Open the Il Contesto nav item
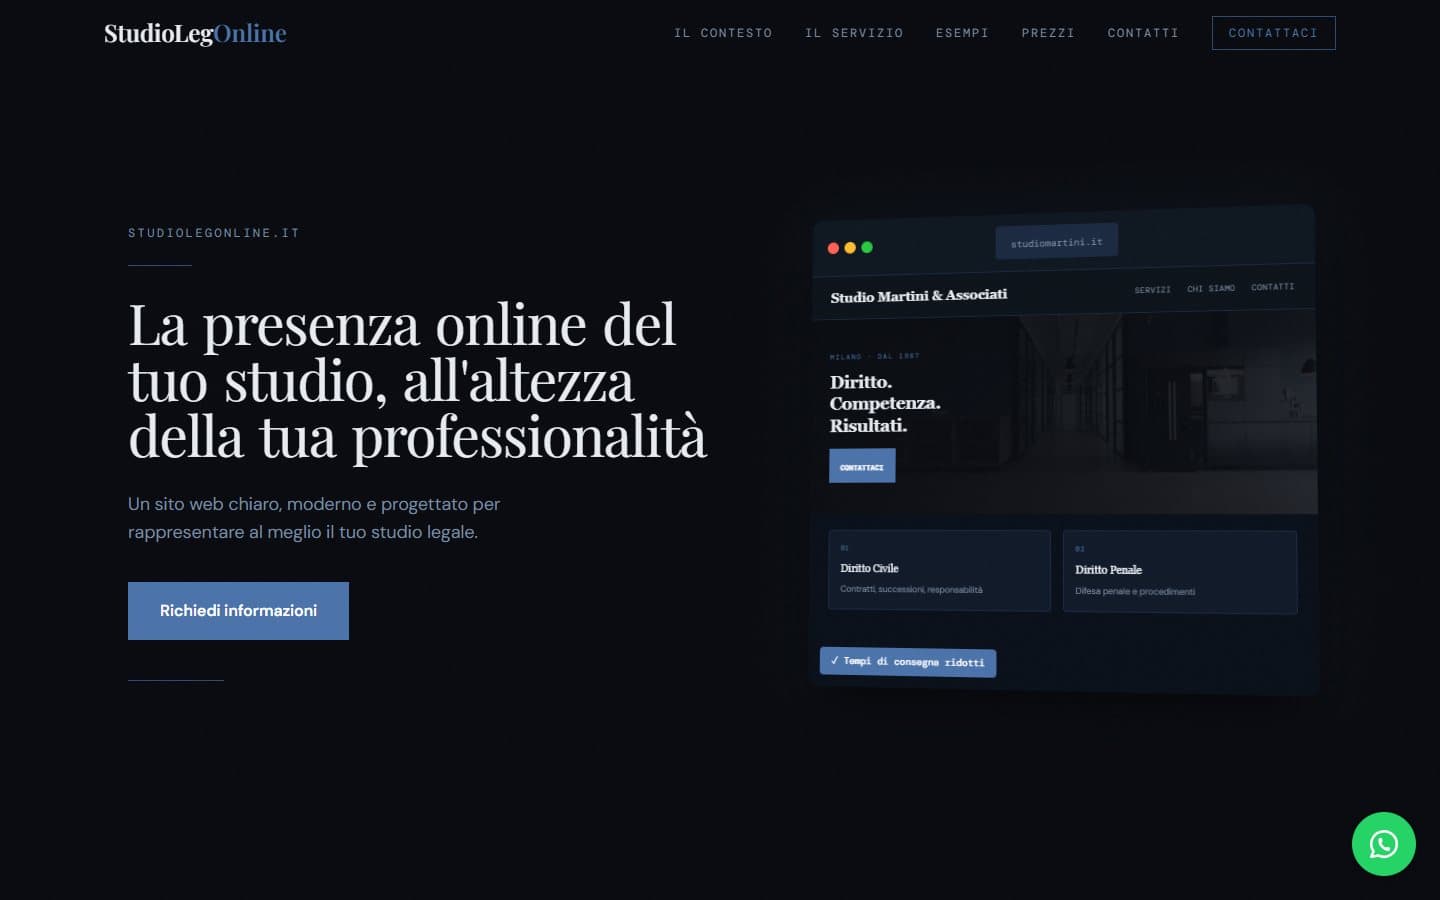Screen dimensions: 1440x900 pos(723,33)
